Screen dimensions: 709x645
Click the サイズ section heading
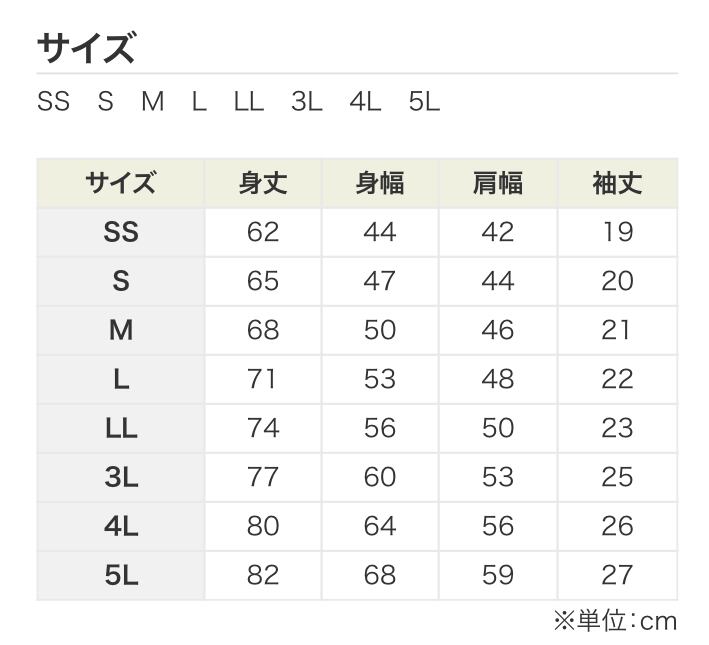point(86,47)
